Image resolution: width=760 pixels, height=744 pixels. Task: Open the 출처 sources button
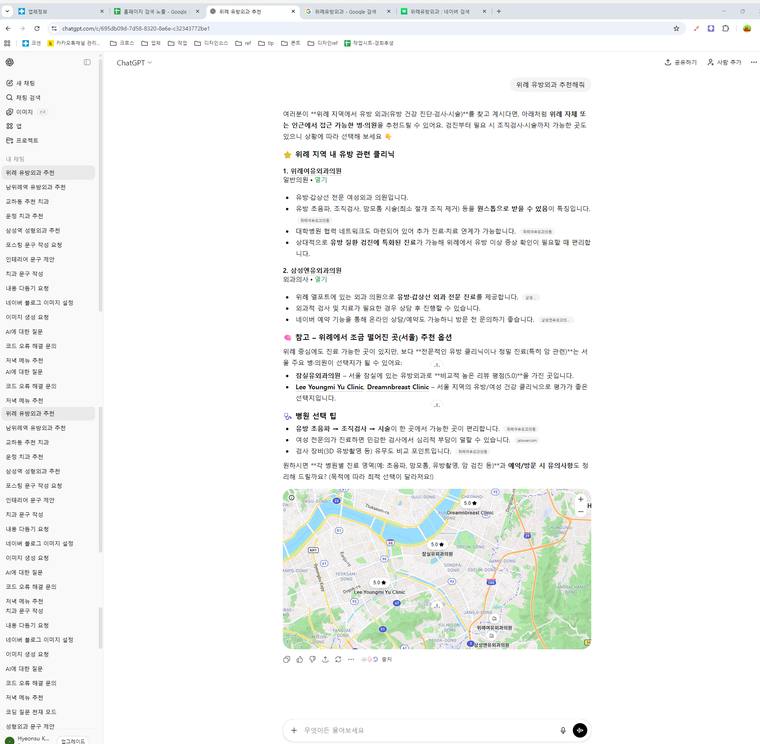tap(377, 659)
